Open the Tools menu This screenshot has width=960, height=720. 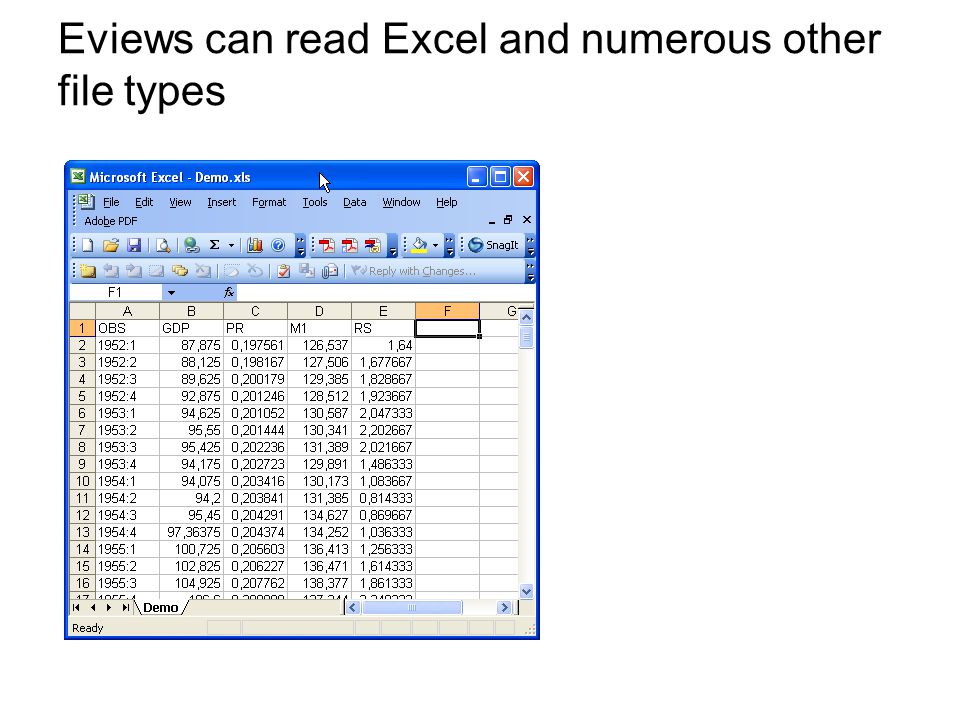pos(315,202)
